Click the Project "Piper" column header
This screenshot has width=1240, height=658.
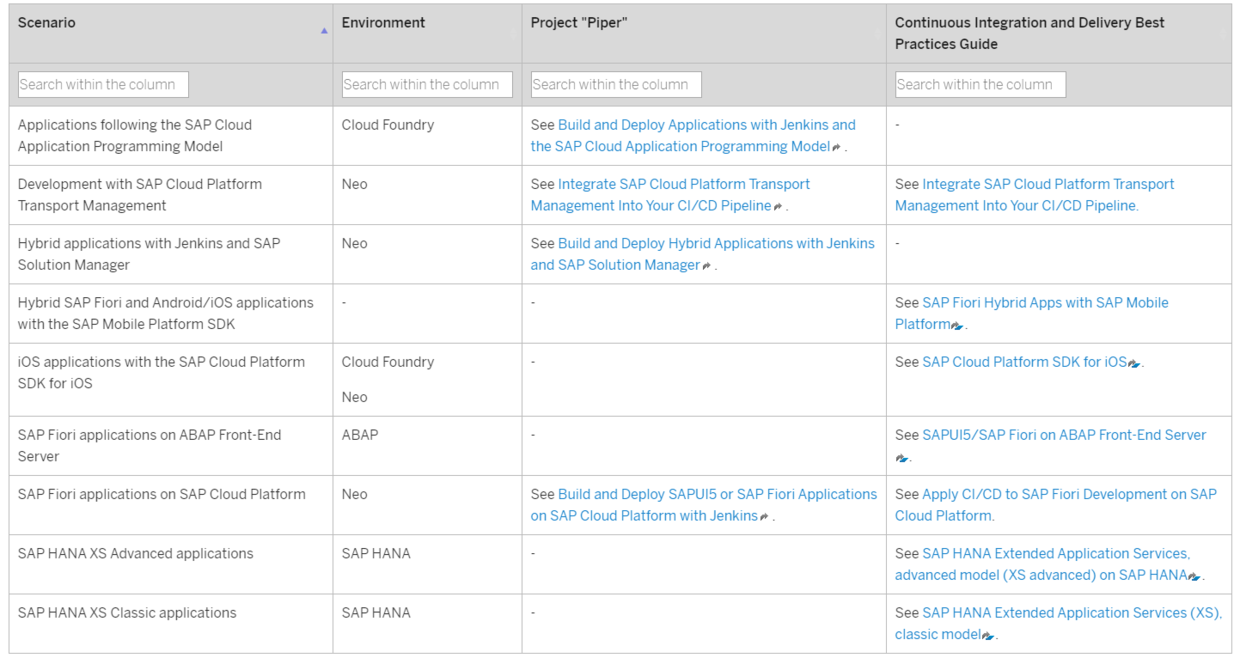pos(578,23)
